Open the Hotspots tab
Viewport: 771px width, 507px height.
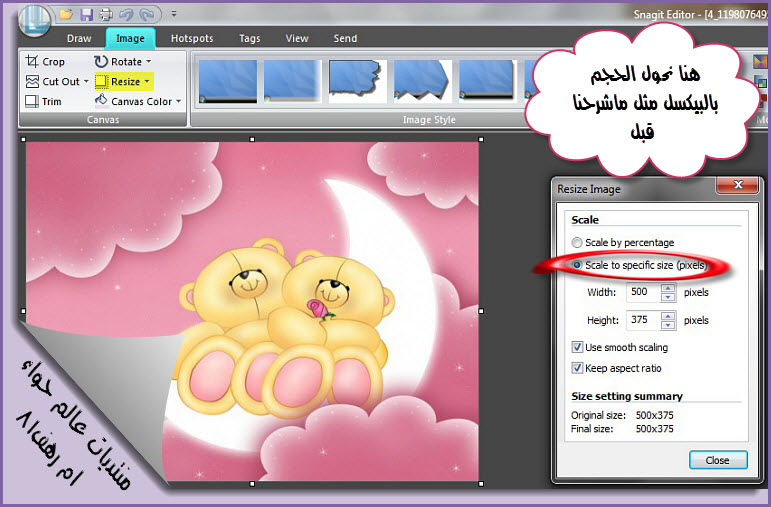[191, 38]
